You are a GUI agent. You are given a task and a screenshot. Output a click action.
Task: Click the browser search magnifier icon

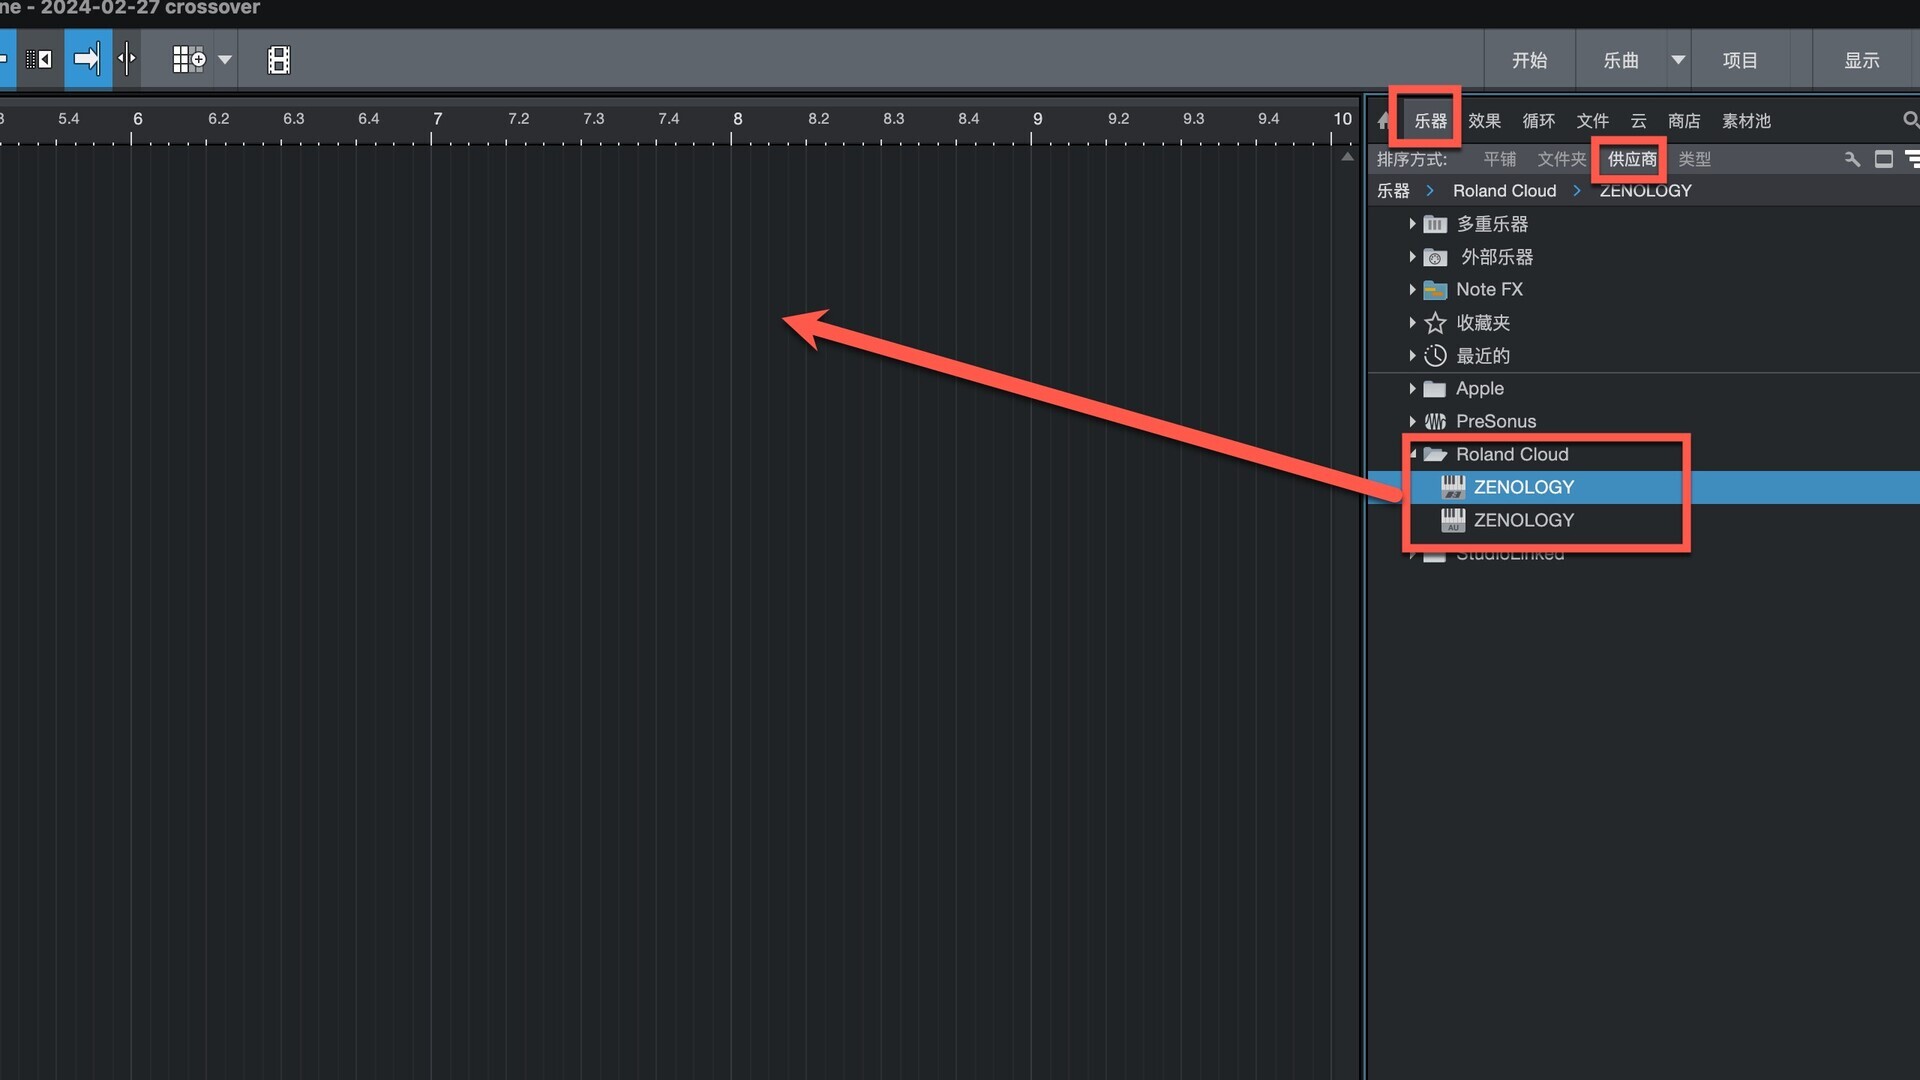point(1910,120)
